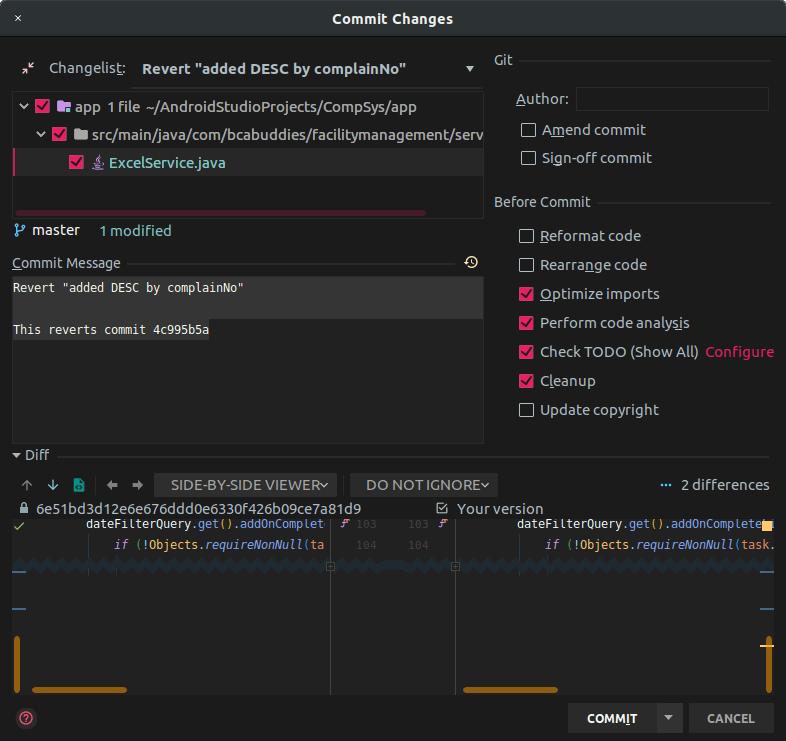Image resolution: width=786 pixels, height=741 pixels.
Task: Enable Amend commit checkbox
Action: (528, 130)
